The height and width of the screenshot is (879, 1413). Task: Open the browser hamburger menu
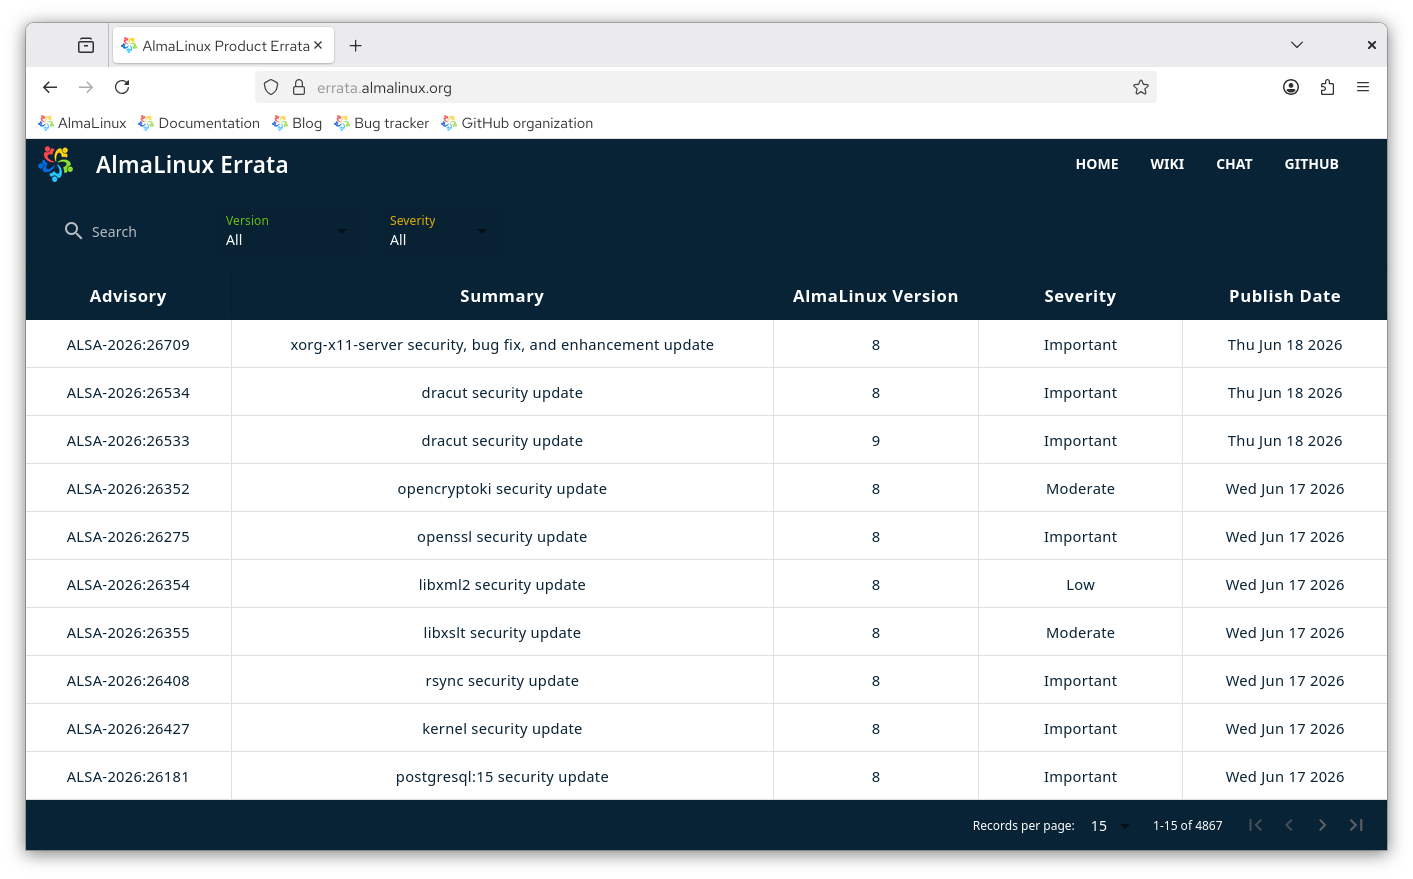point(1363,87)
